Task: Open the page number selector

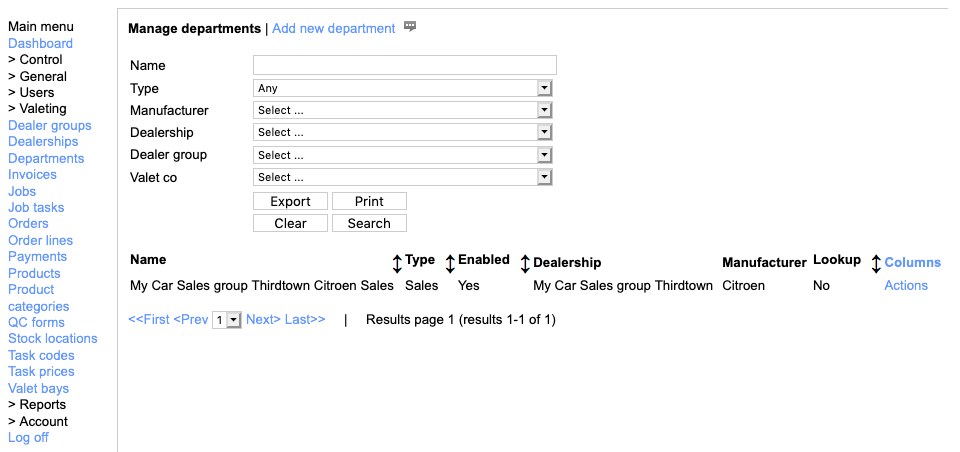Action: tap(227, 320)
